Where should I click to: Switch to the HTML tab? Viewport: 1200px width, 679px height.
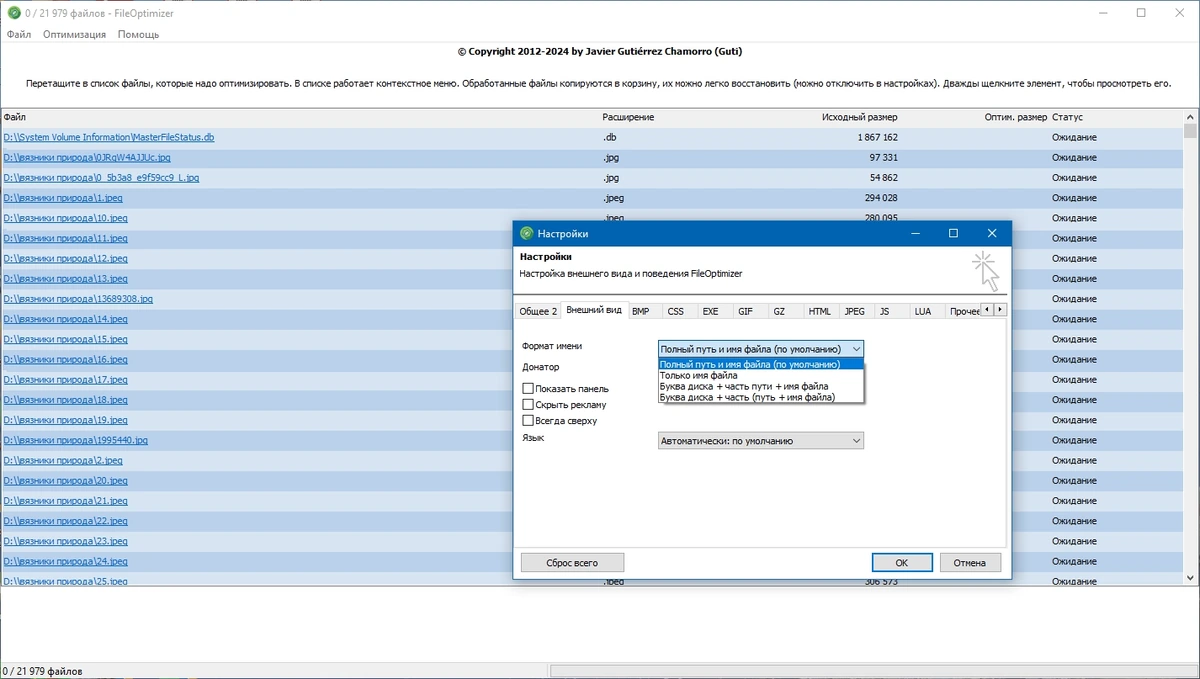[x=820, y=311]
